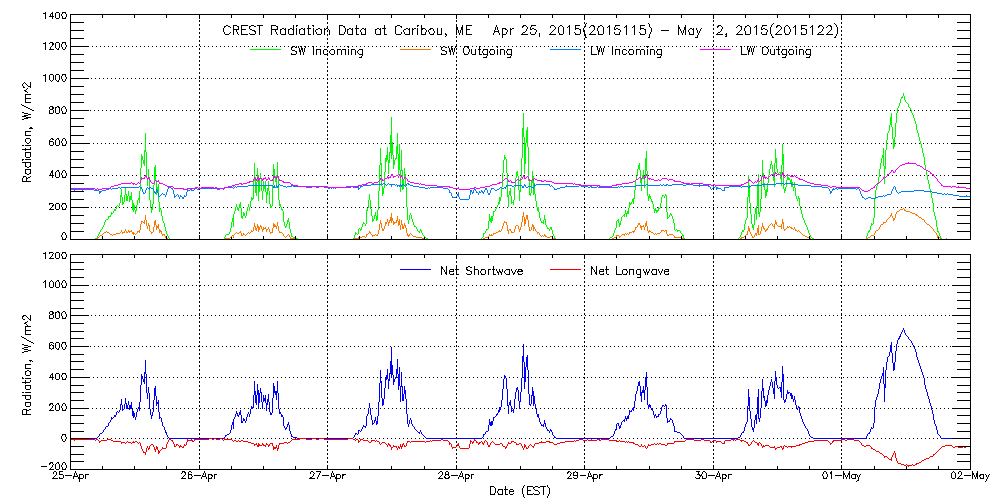
Task: Click the Net Shortwave legend text
Action: coord(484,271)
